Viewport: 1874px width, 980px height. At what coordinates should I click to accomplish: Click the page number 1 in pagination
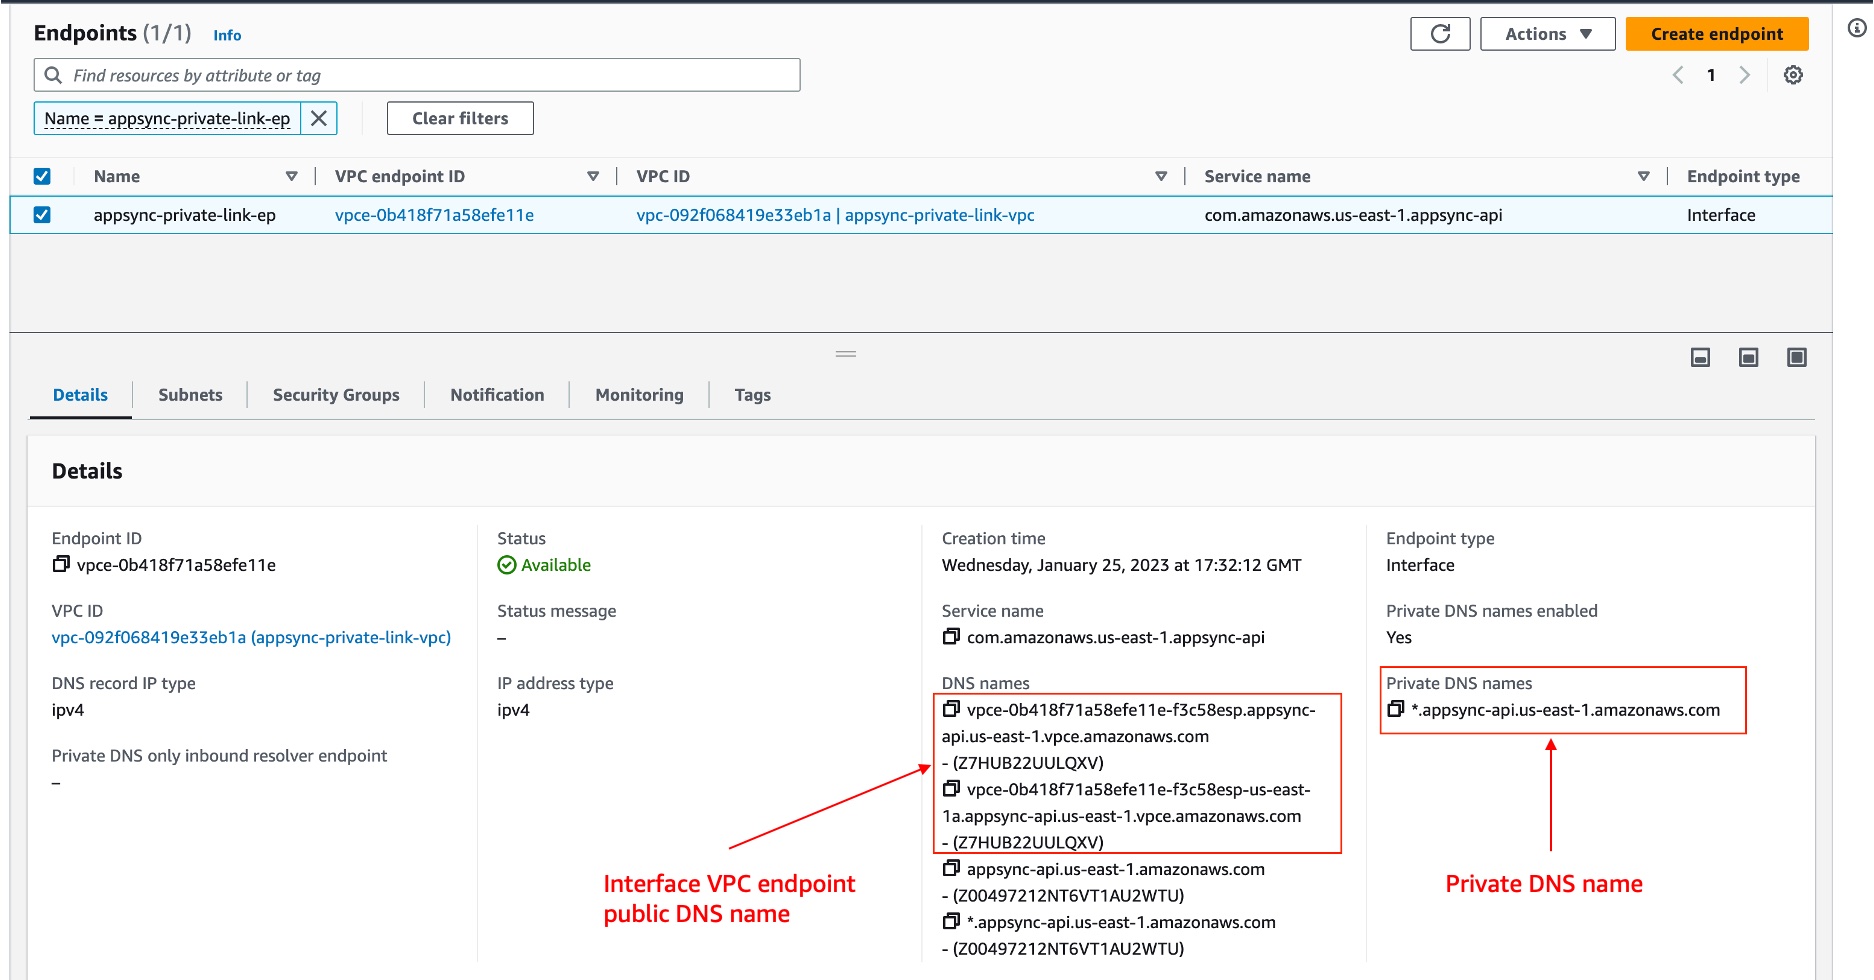(x=1711, y=75)
